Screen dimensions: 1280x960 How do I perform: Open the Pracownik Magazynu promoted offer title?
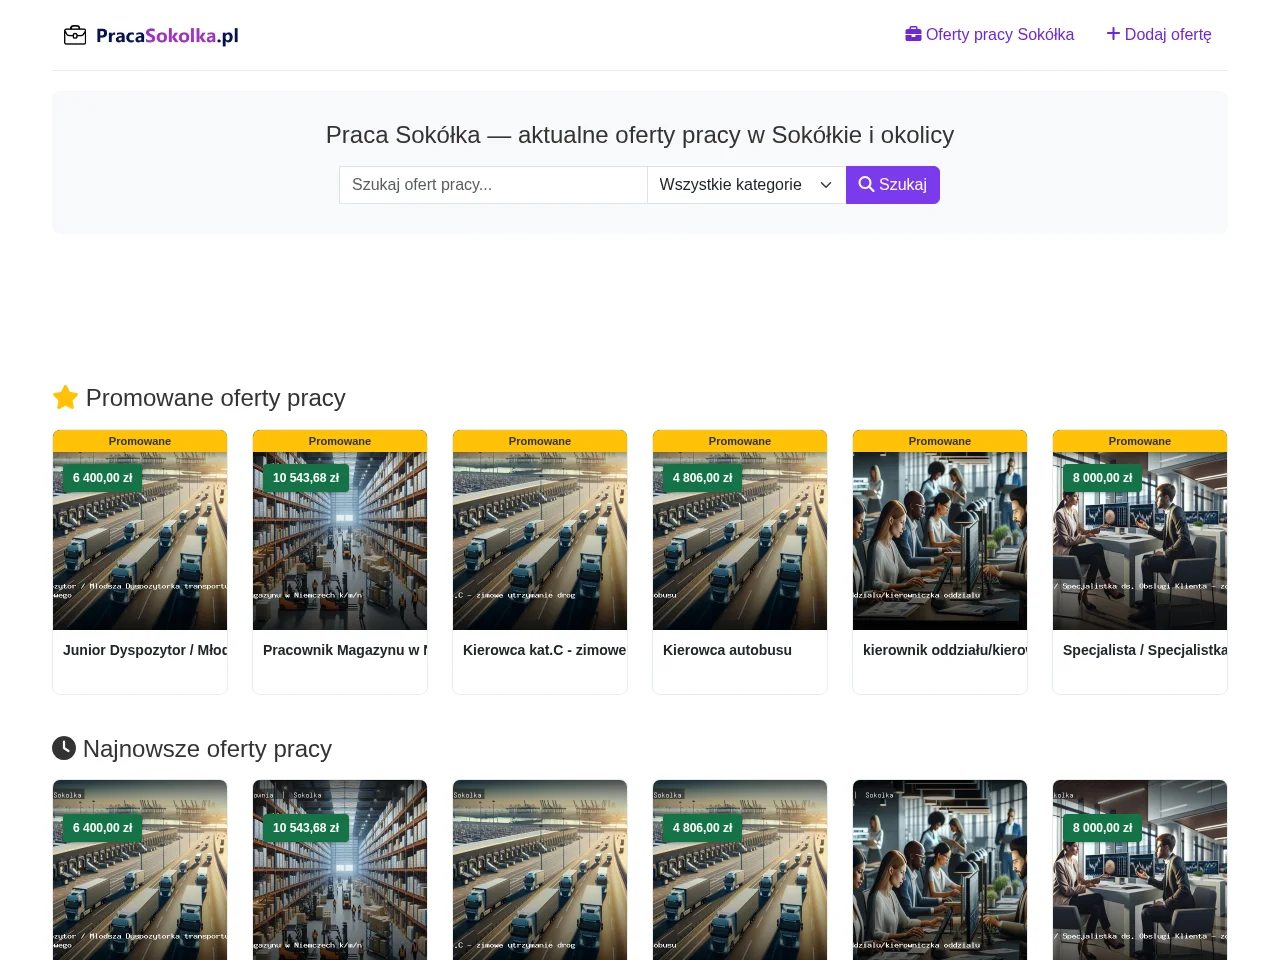tap(345, 650)
